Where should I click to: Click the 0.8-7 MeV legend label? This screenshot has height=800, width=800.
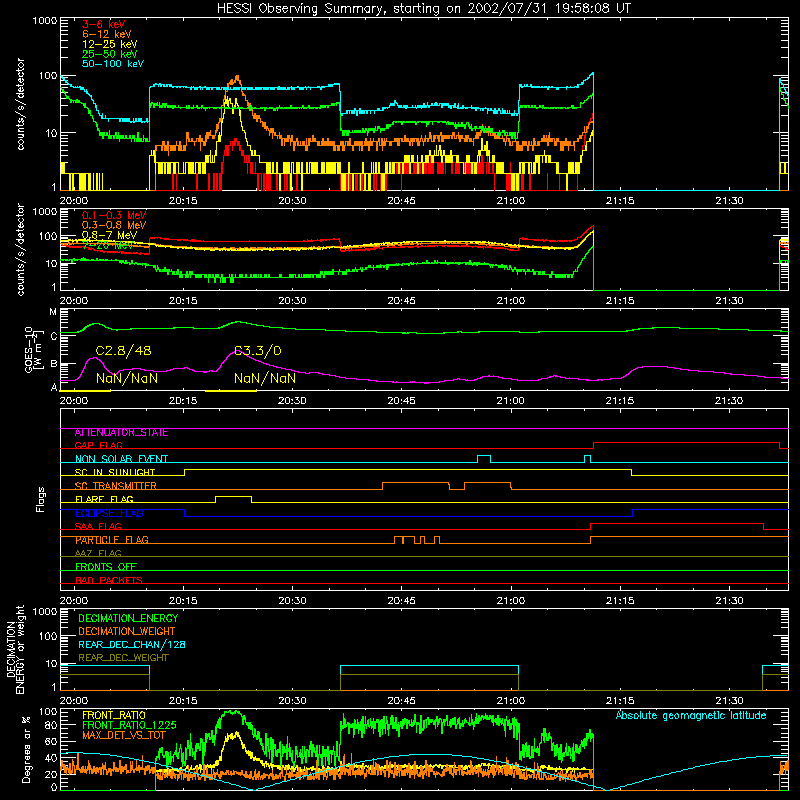[x=109, y=235]
